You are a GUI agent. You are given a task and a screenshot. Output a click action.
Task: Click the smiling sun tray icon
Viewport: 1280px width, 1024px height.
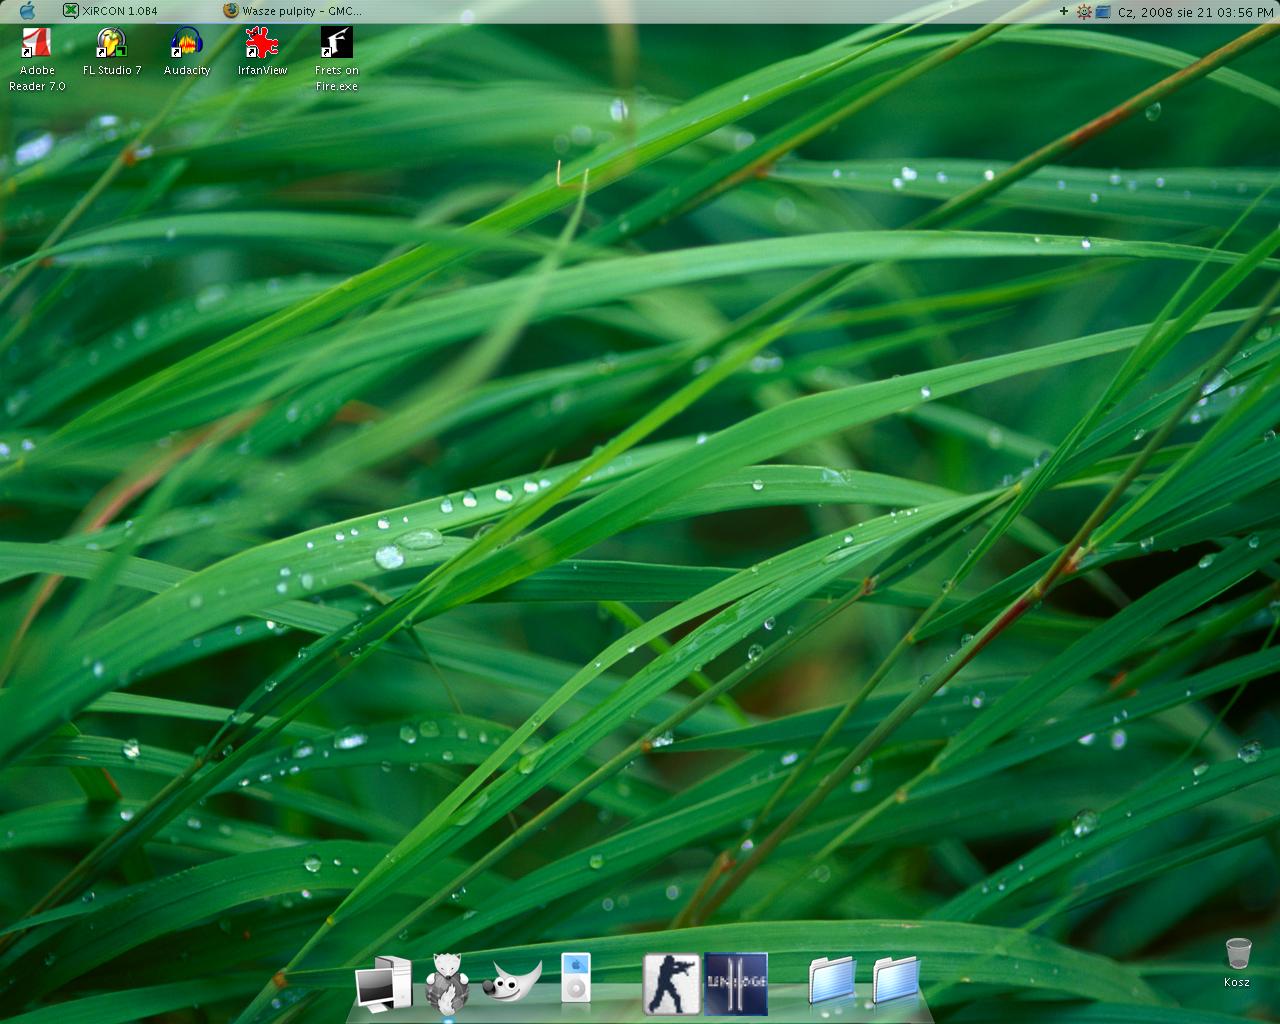[x=1083, y=12]
